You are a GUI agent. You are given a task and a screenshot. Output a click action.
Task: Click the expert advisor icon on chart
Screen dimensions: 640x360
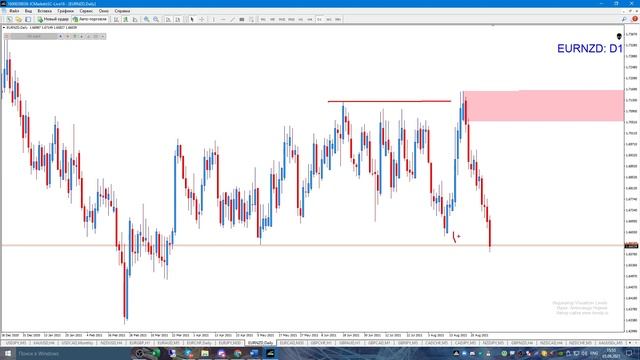pyautogui.click(x=619, y=36)
